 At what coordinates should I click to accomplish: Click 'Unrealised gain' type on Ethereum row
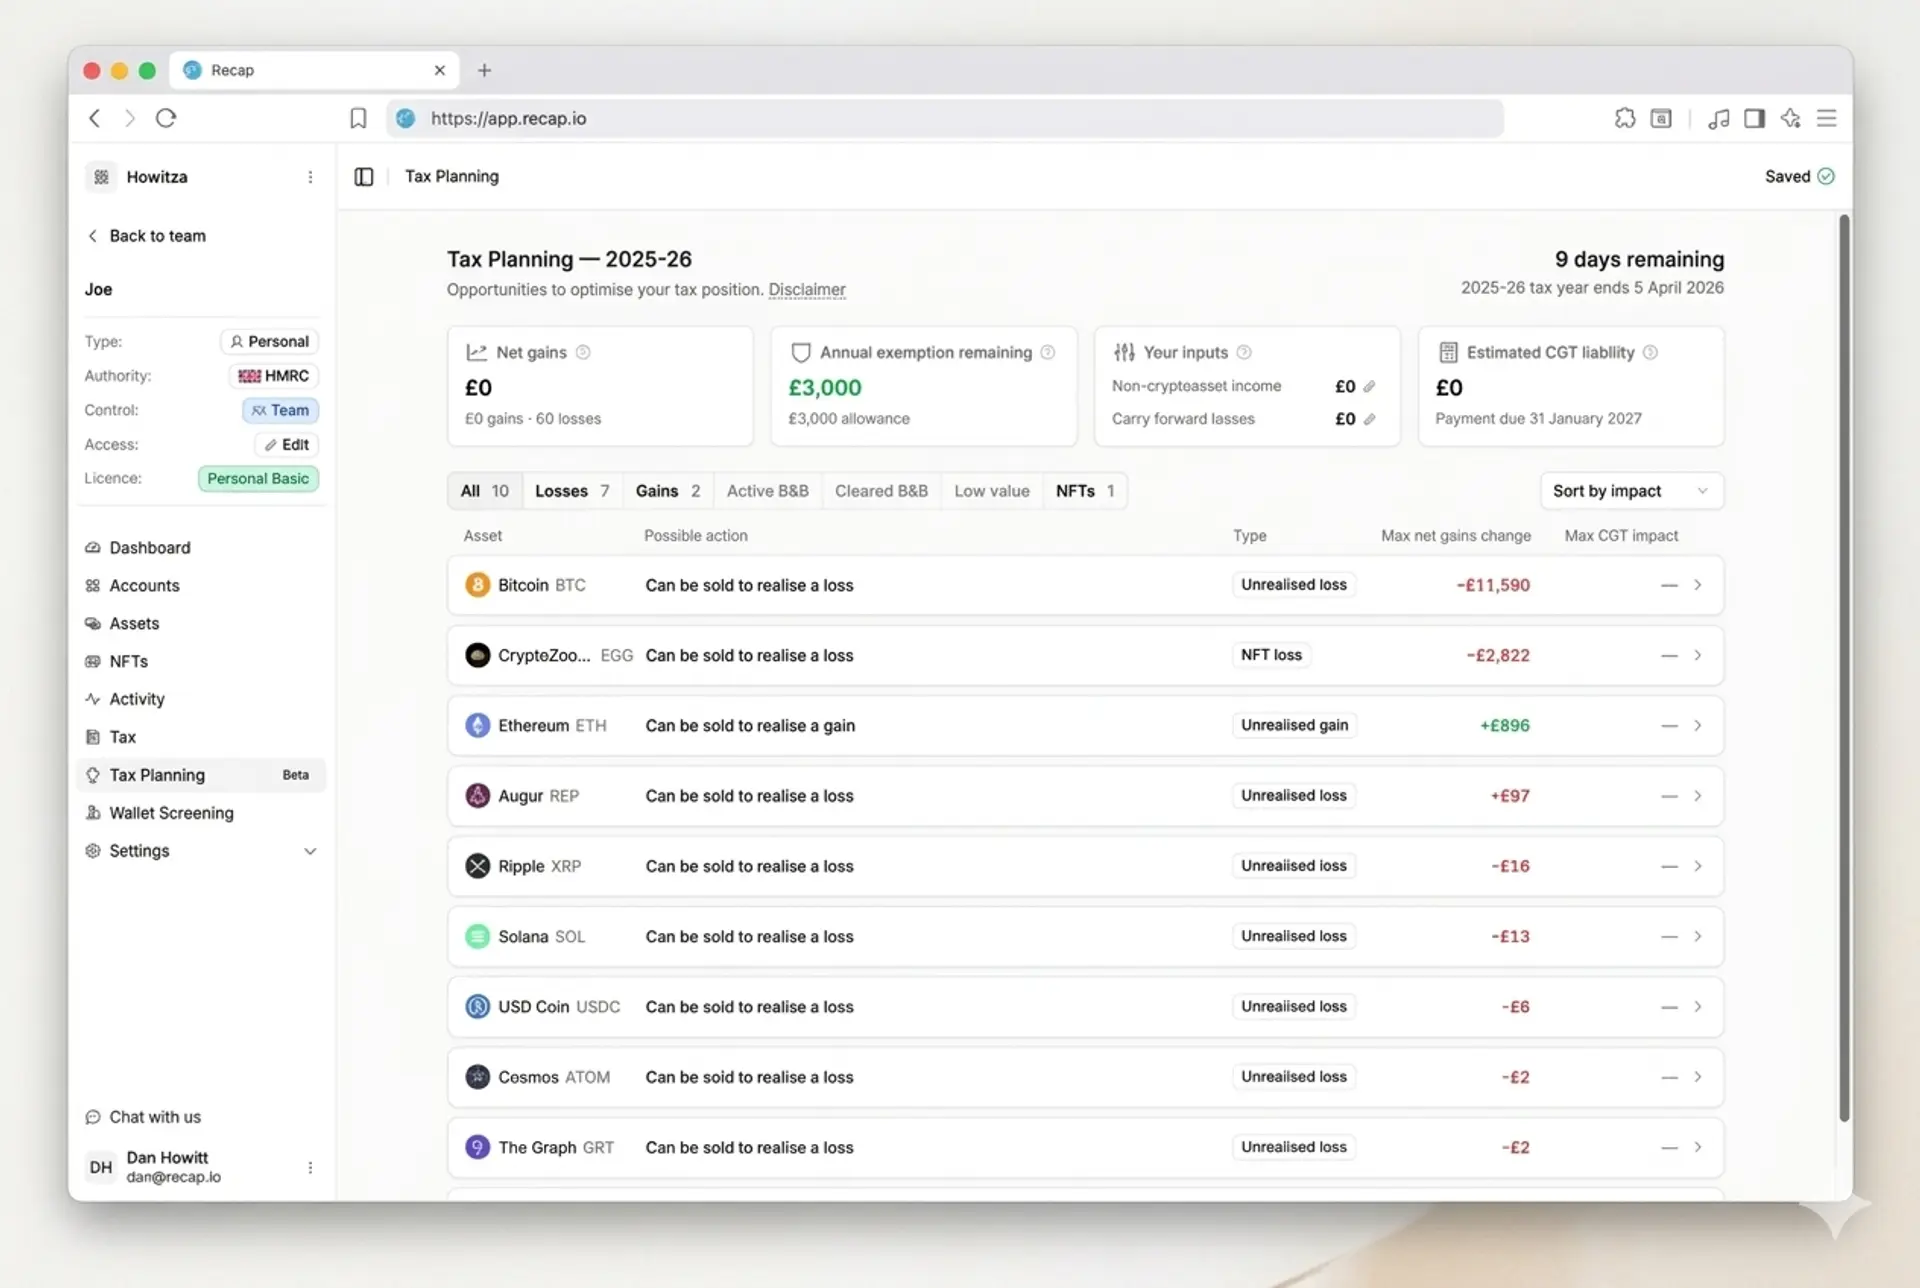click(1294, 725)
